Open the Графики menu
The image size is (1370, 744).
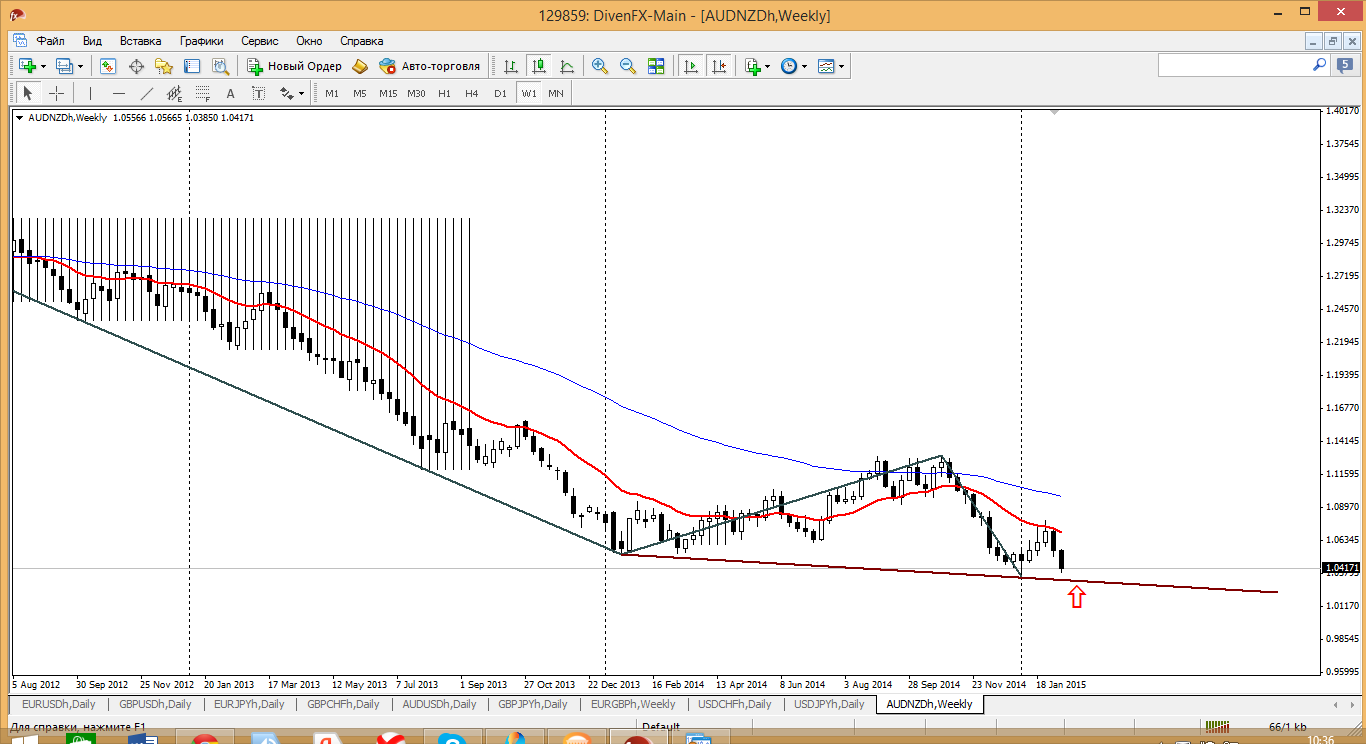coord(201,41)
